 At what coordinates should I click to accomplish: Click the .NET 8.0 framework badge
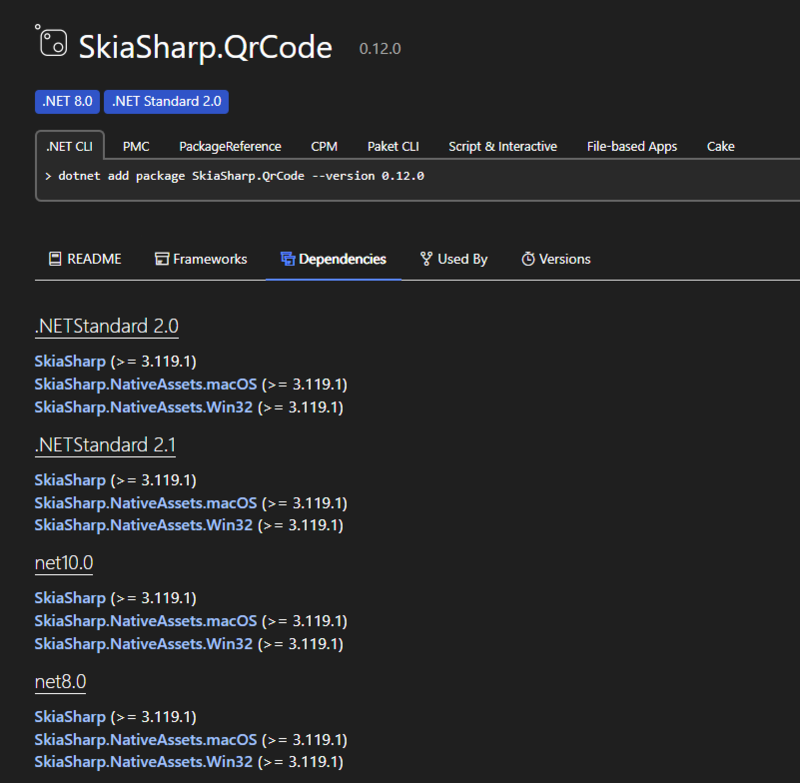click(67, 101)
